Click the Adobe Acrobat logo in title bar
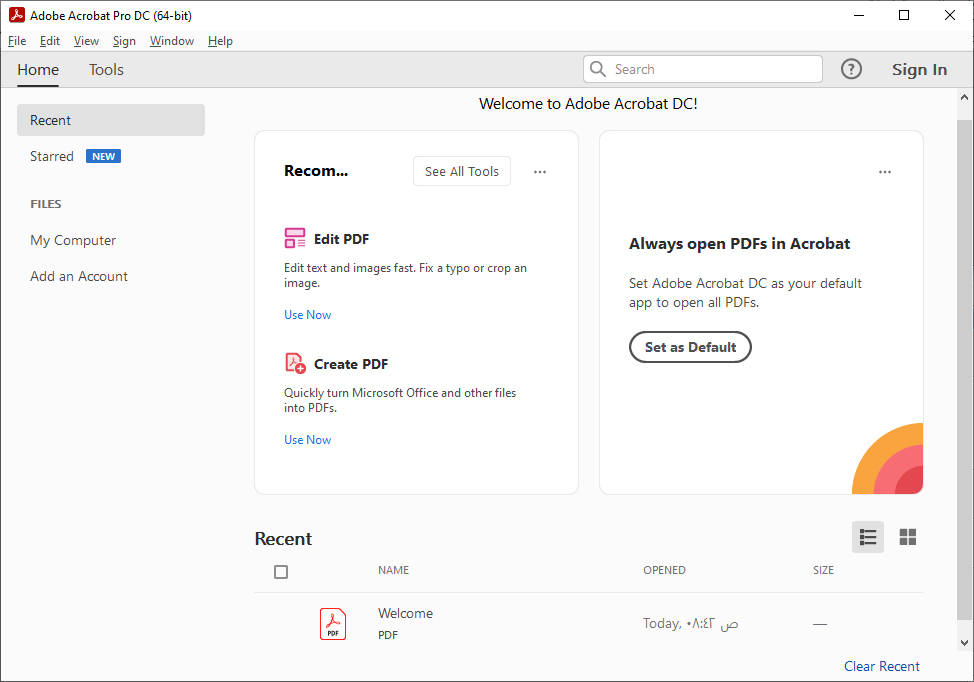 point(17,15)
